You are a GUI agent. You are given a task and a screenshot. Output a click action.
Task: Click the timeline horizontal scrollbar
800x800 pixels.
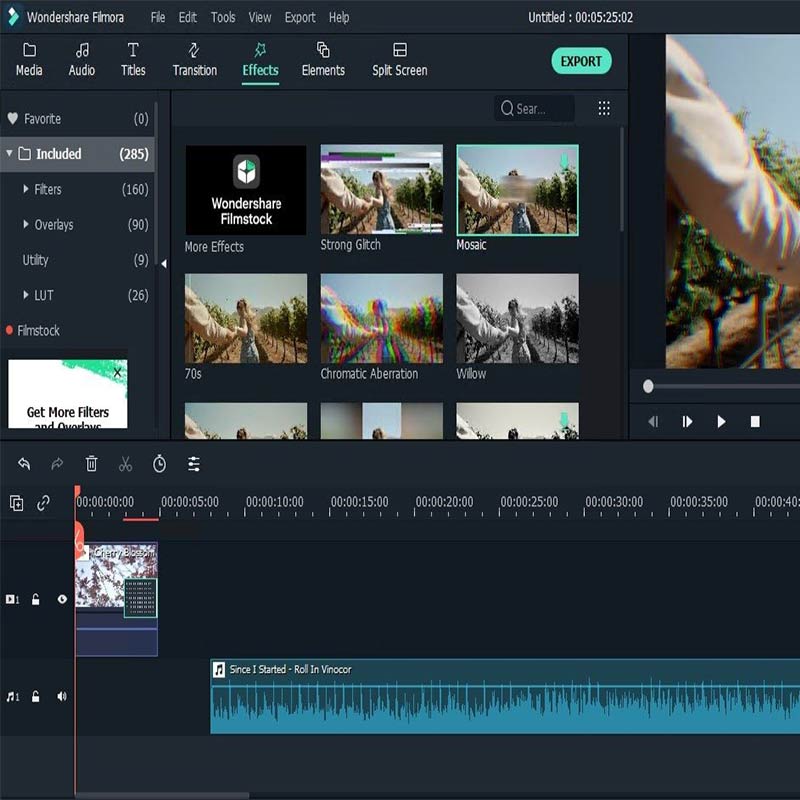pyautogui.click(x=162, y=795)
